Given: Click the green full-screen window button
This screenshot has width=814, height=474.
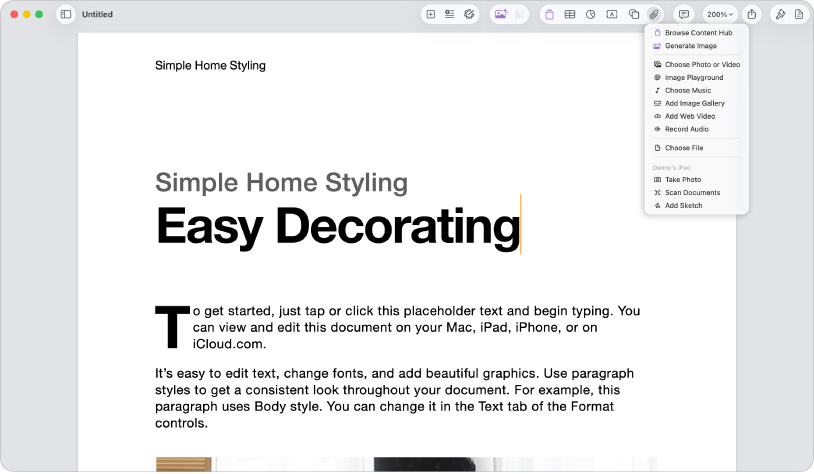Looking at the screenshot, I should click(39, 15).
